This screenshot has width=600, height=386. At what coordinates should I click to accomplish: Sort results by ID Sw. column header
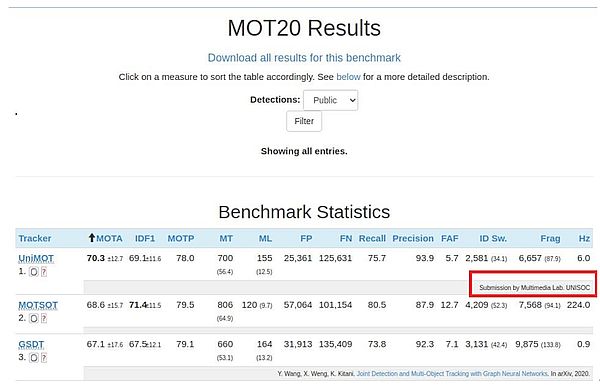pos(493,238)
